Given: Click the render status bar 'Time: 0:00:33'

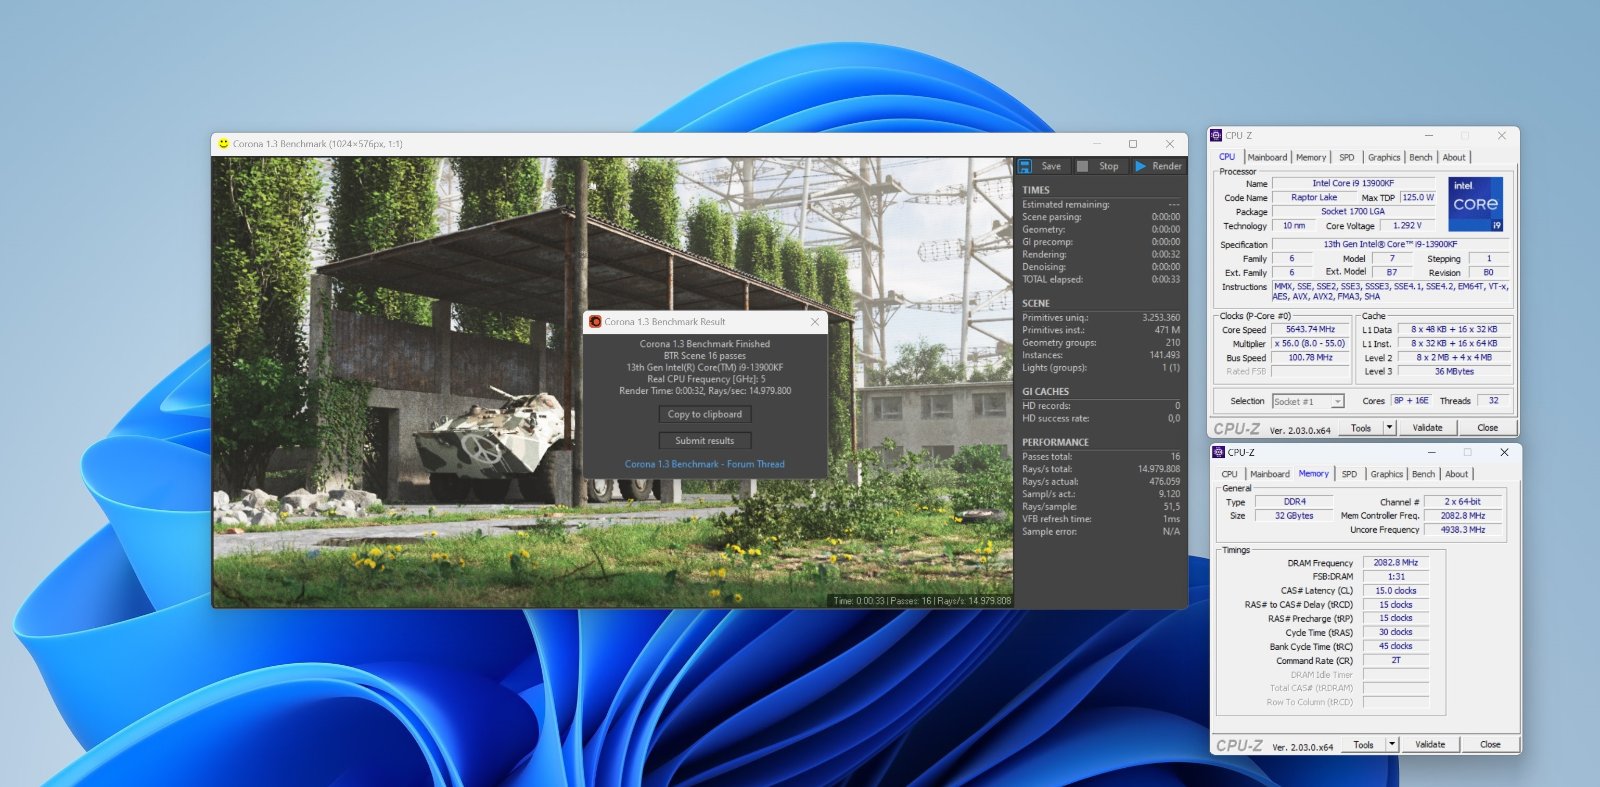Looking at the screenshot, I should 922,601.
